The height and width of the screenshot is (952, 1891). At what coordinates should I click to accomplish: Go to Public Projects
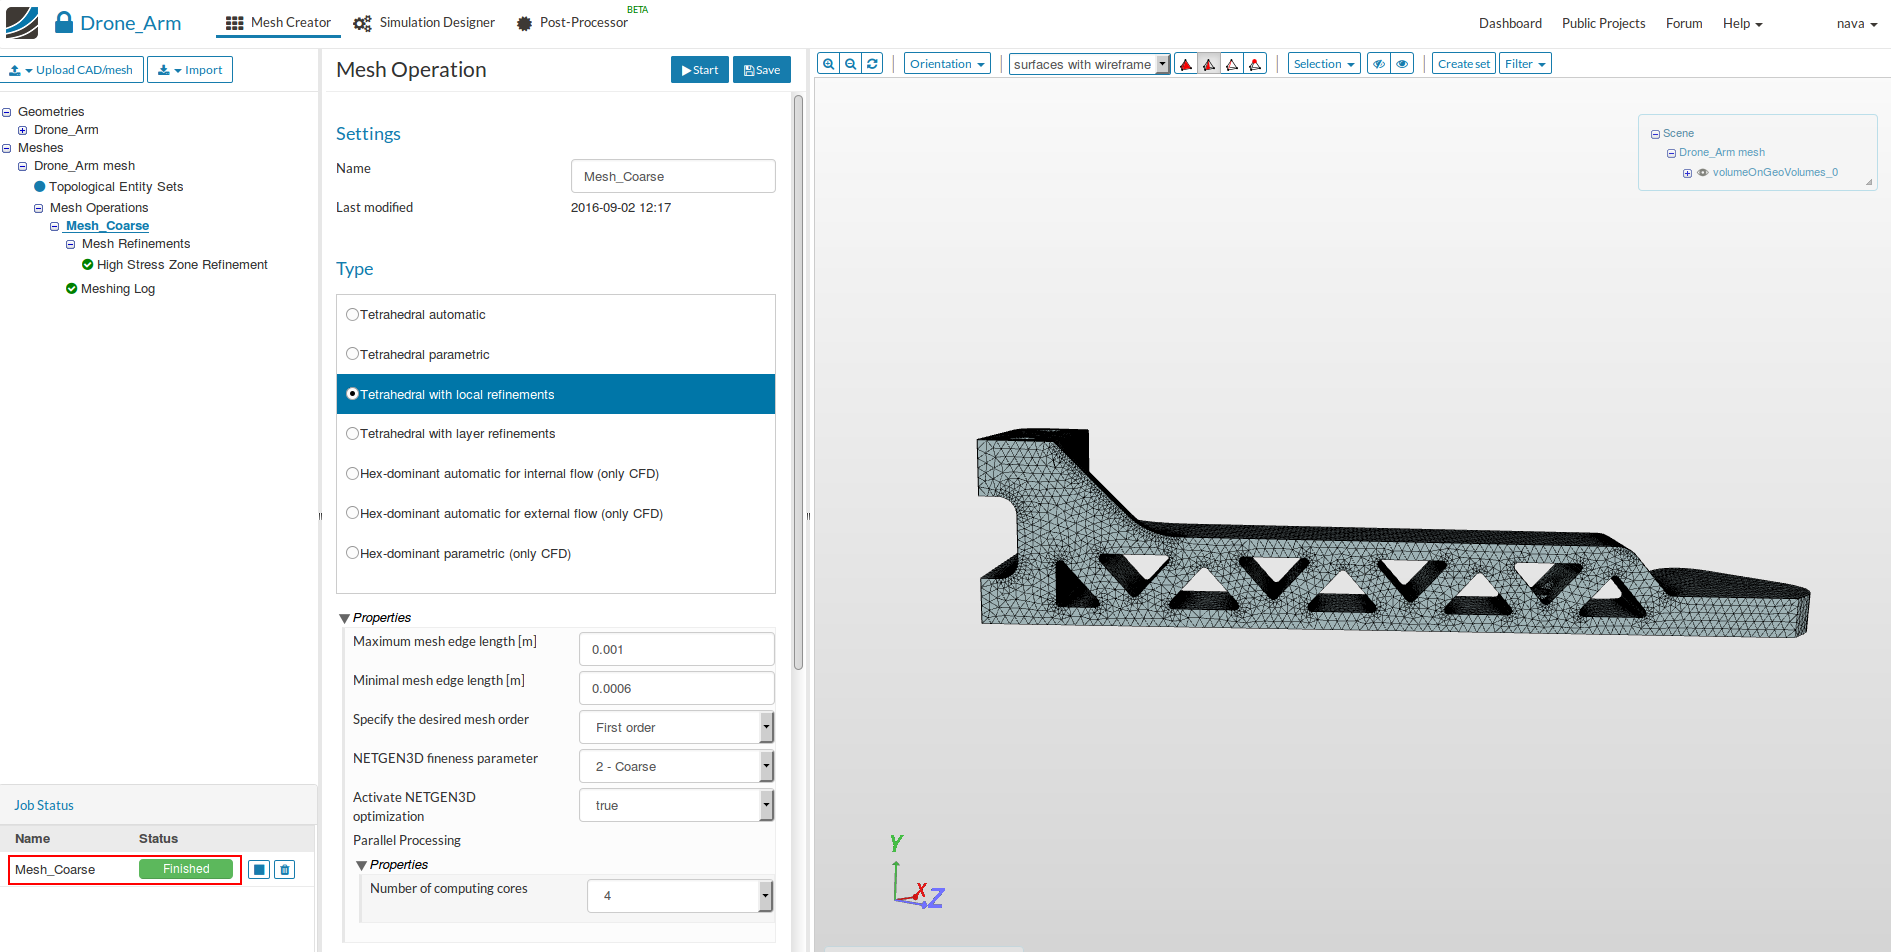tap(1603, 23)
